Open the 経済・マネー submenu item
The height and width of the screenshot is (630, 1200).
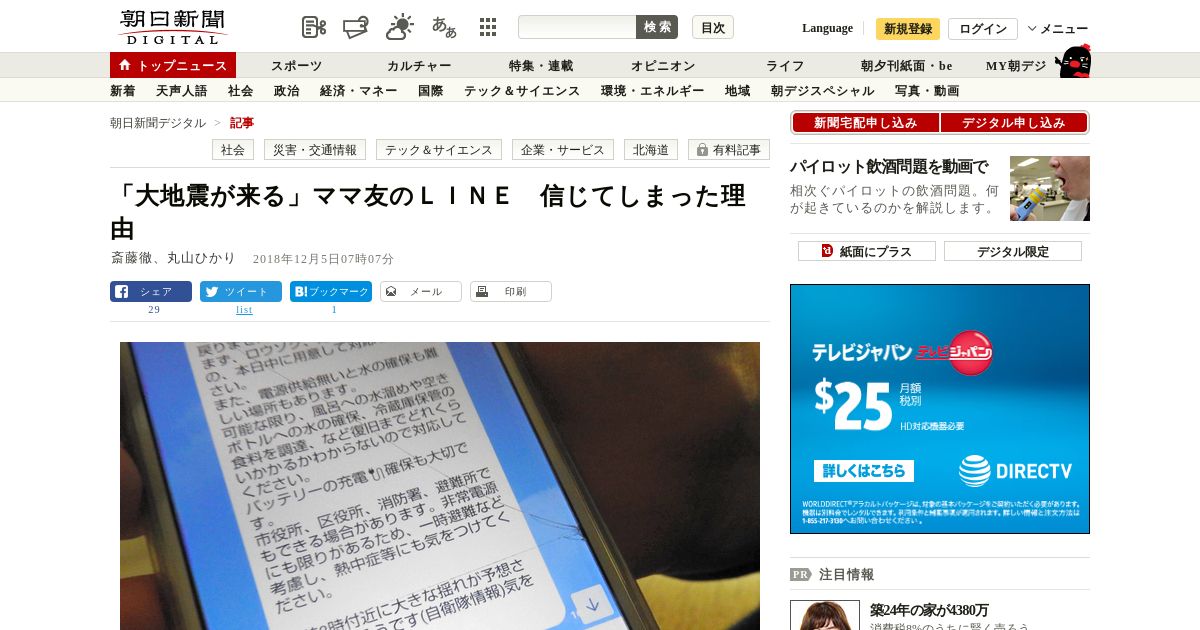tap(358, 91)
